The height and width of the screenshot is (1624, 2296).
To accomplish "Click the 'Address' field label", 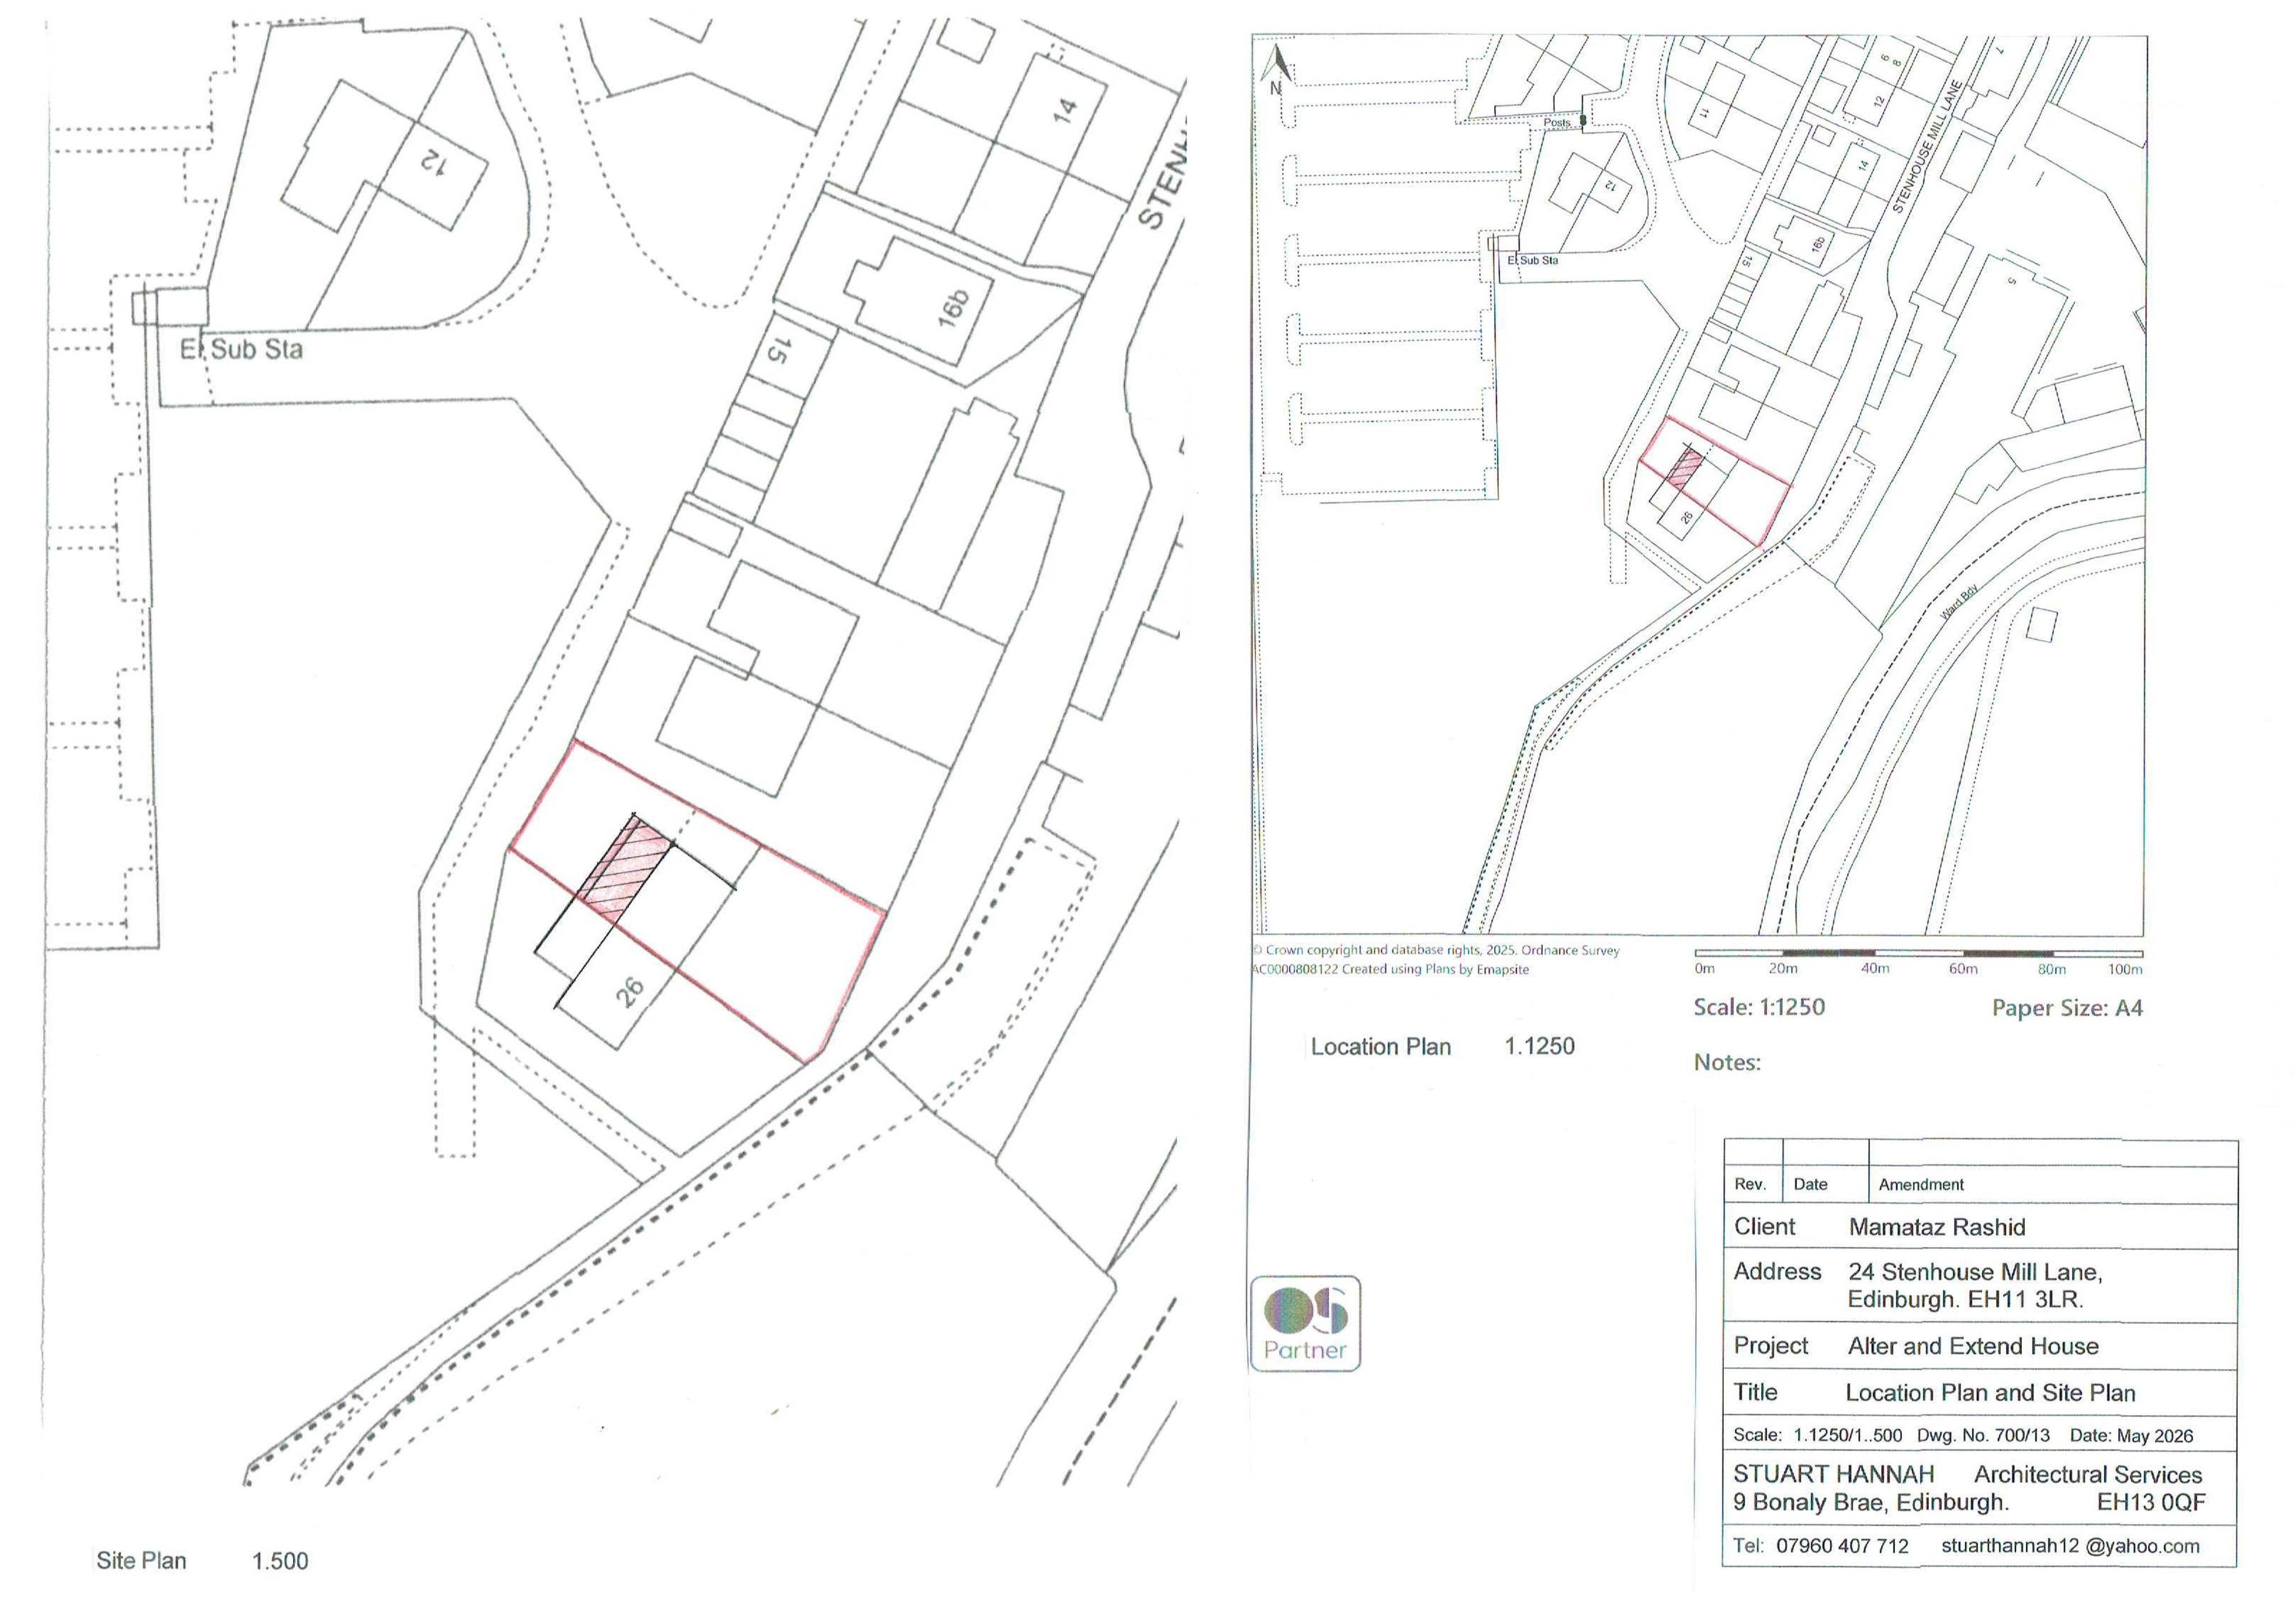I will coord(1777,1271).
